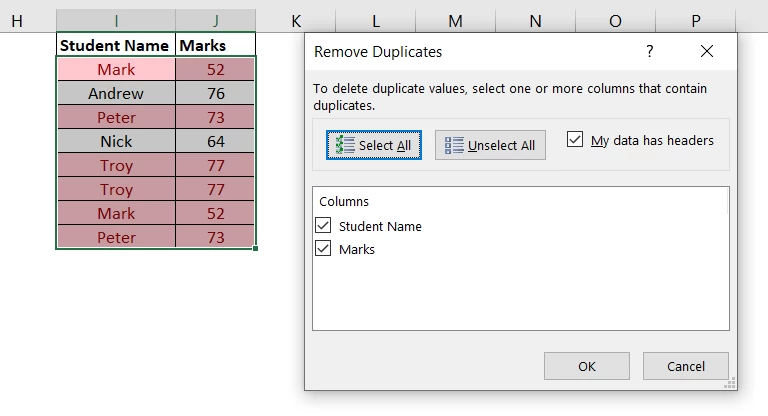Select the cell with 76
Viewport: 768px width, 416px height.
216,93
